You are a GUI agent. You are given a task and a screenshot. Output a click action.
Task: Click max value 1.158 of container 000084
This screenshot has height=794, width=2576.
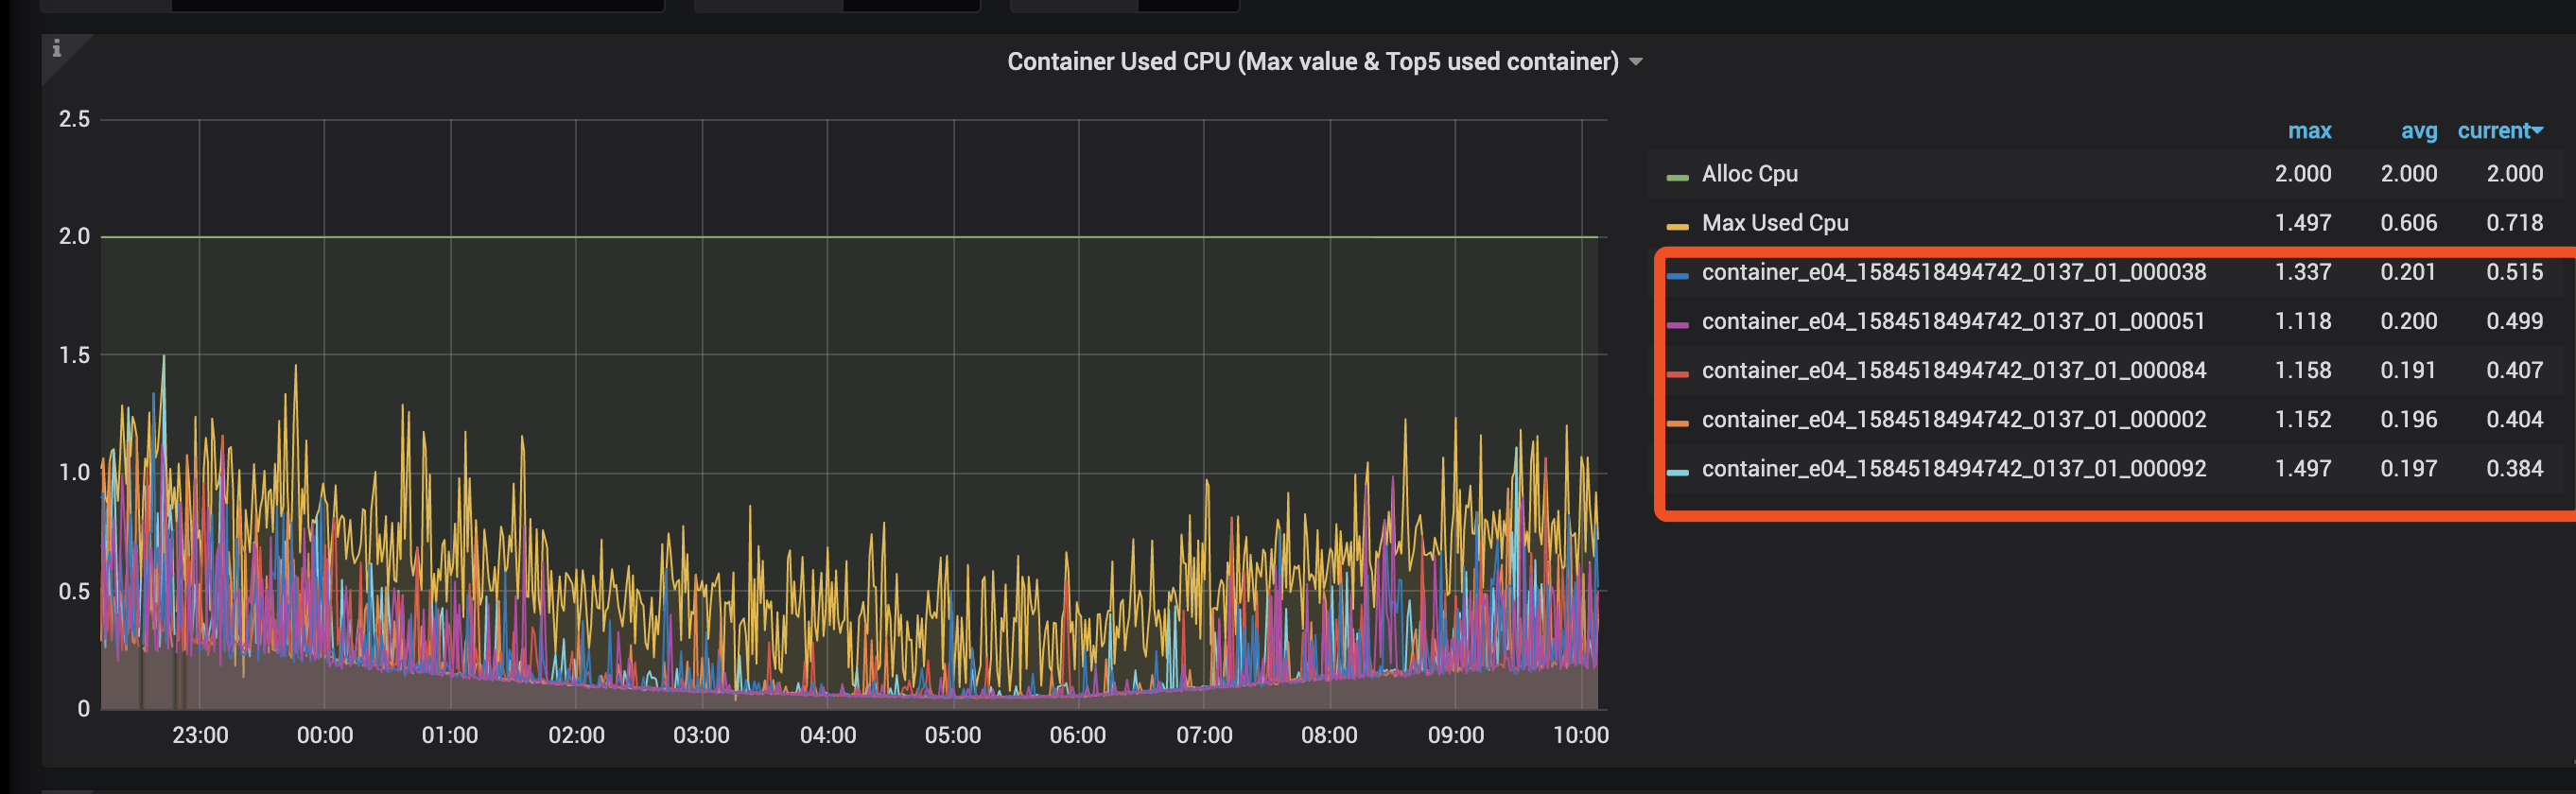pyautogui.click(x=2302, y=370)
